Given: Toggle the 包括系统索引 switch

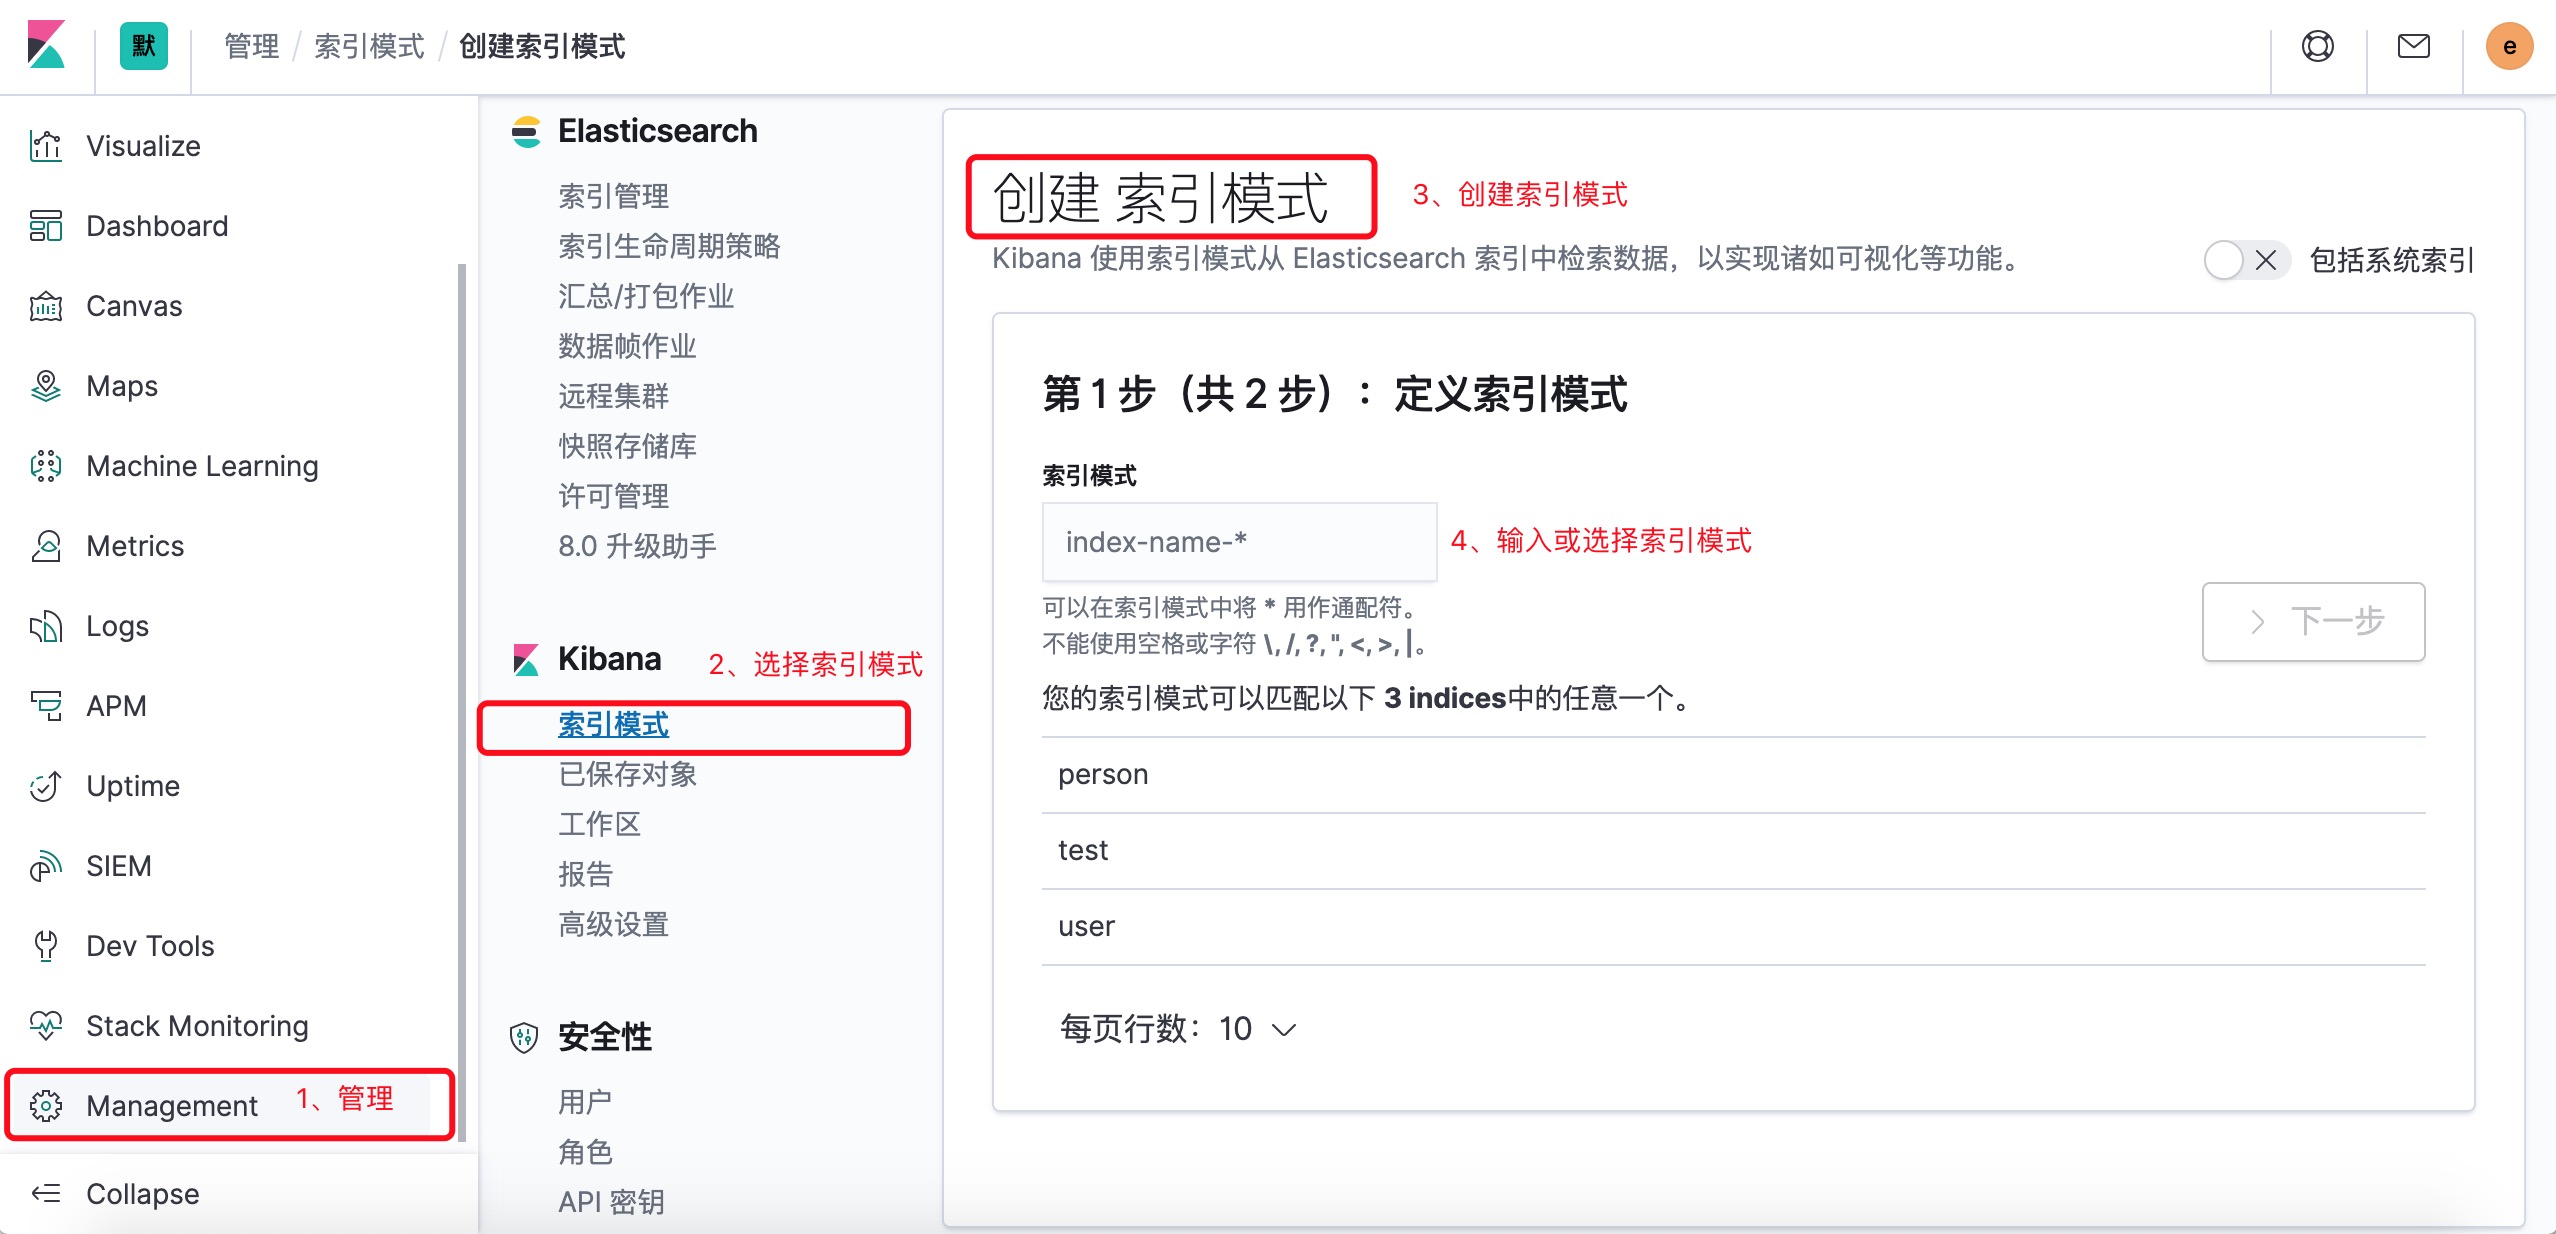Looking at the screenshot, I should point(2246,261).
